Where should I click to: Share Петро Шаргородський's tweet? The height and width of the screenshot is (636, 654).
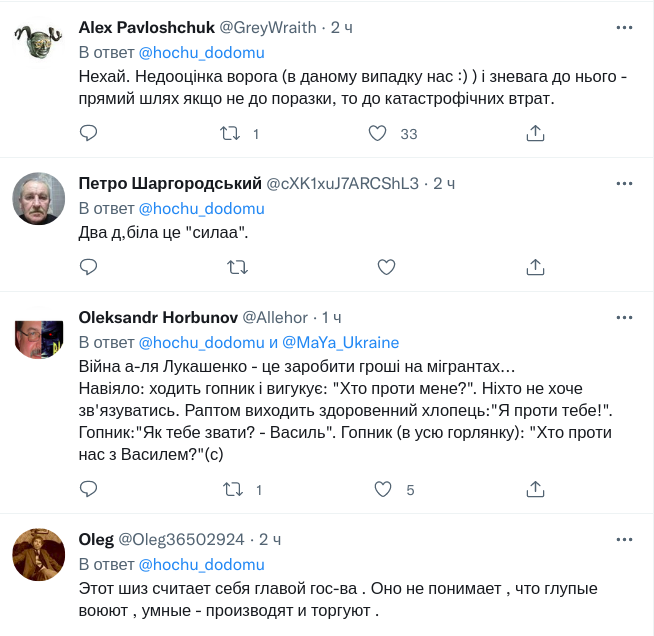534,266
